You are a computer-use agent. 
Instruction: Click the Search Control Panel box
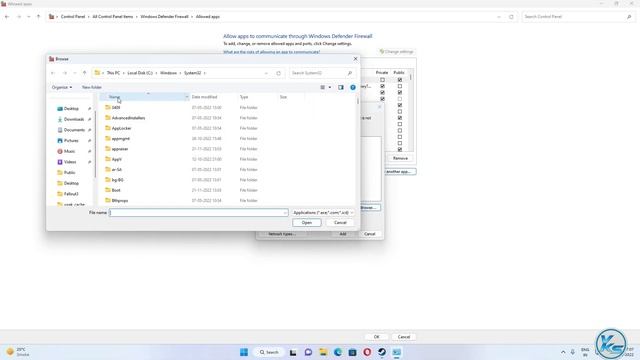click(578, 17)
